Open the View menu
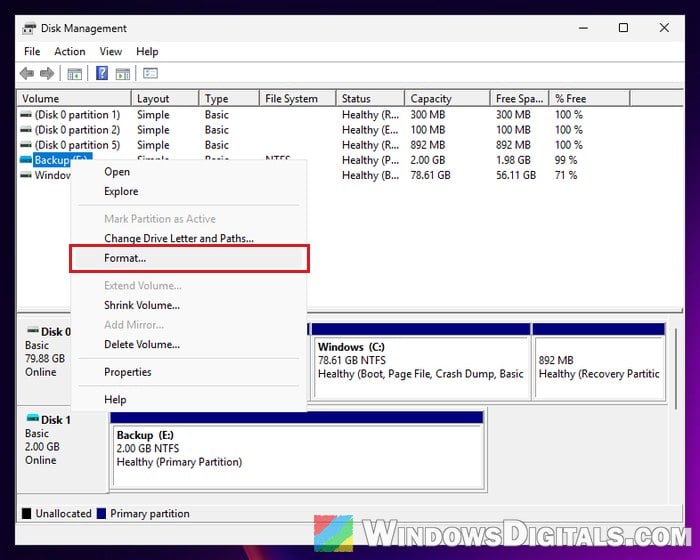700x560 pixels. click(111, 51)
